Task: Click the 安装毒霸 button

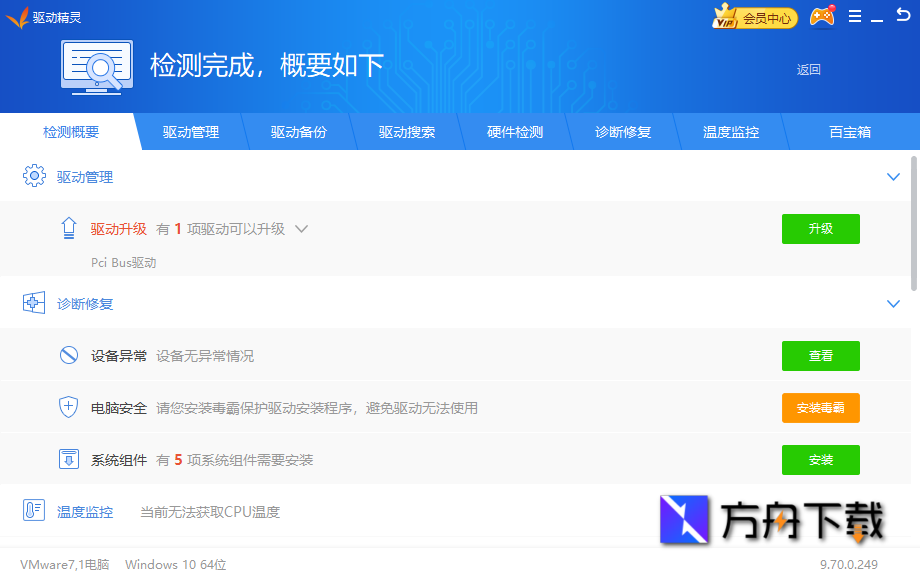Action: 820,407
